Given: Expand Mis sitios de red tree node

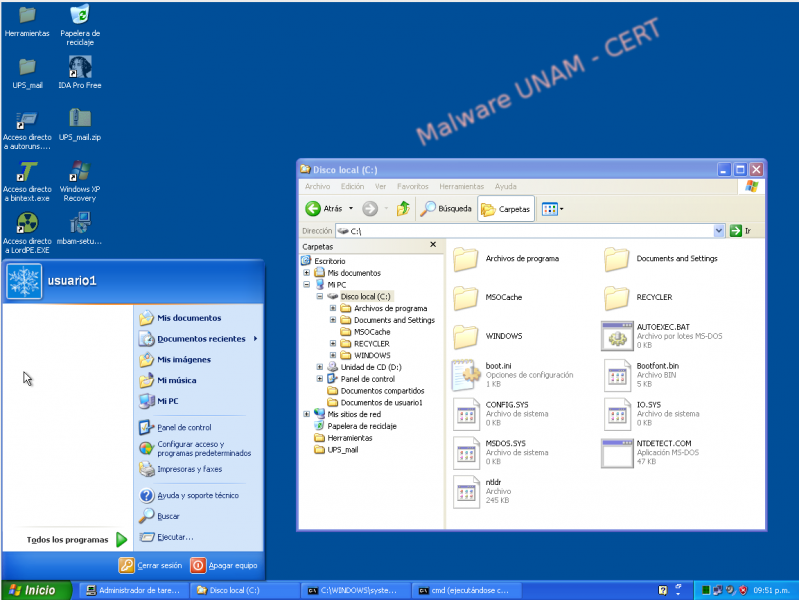Looking at the screenshot, I should (307, 414).
